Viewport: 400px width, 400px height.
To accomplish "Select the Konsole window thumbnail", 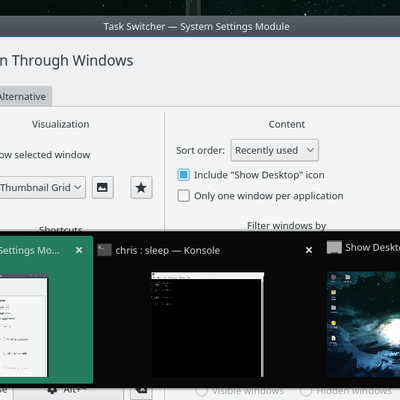I will pyautogui.click(x=207, y=324).
